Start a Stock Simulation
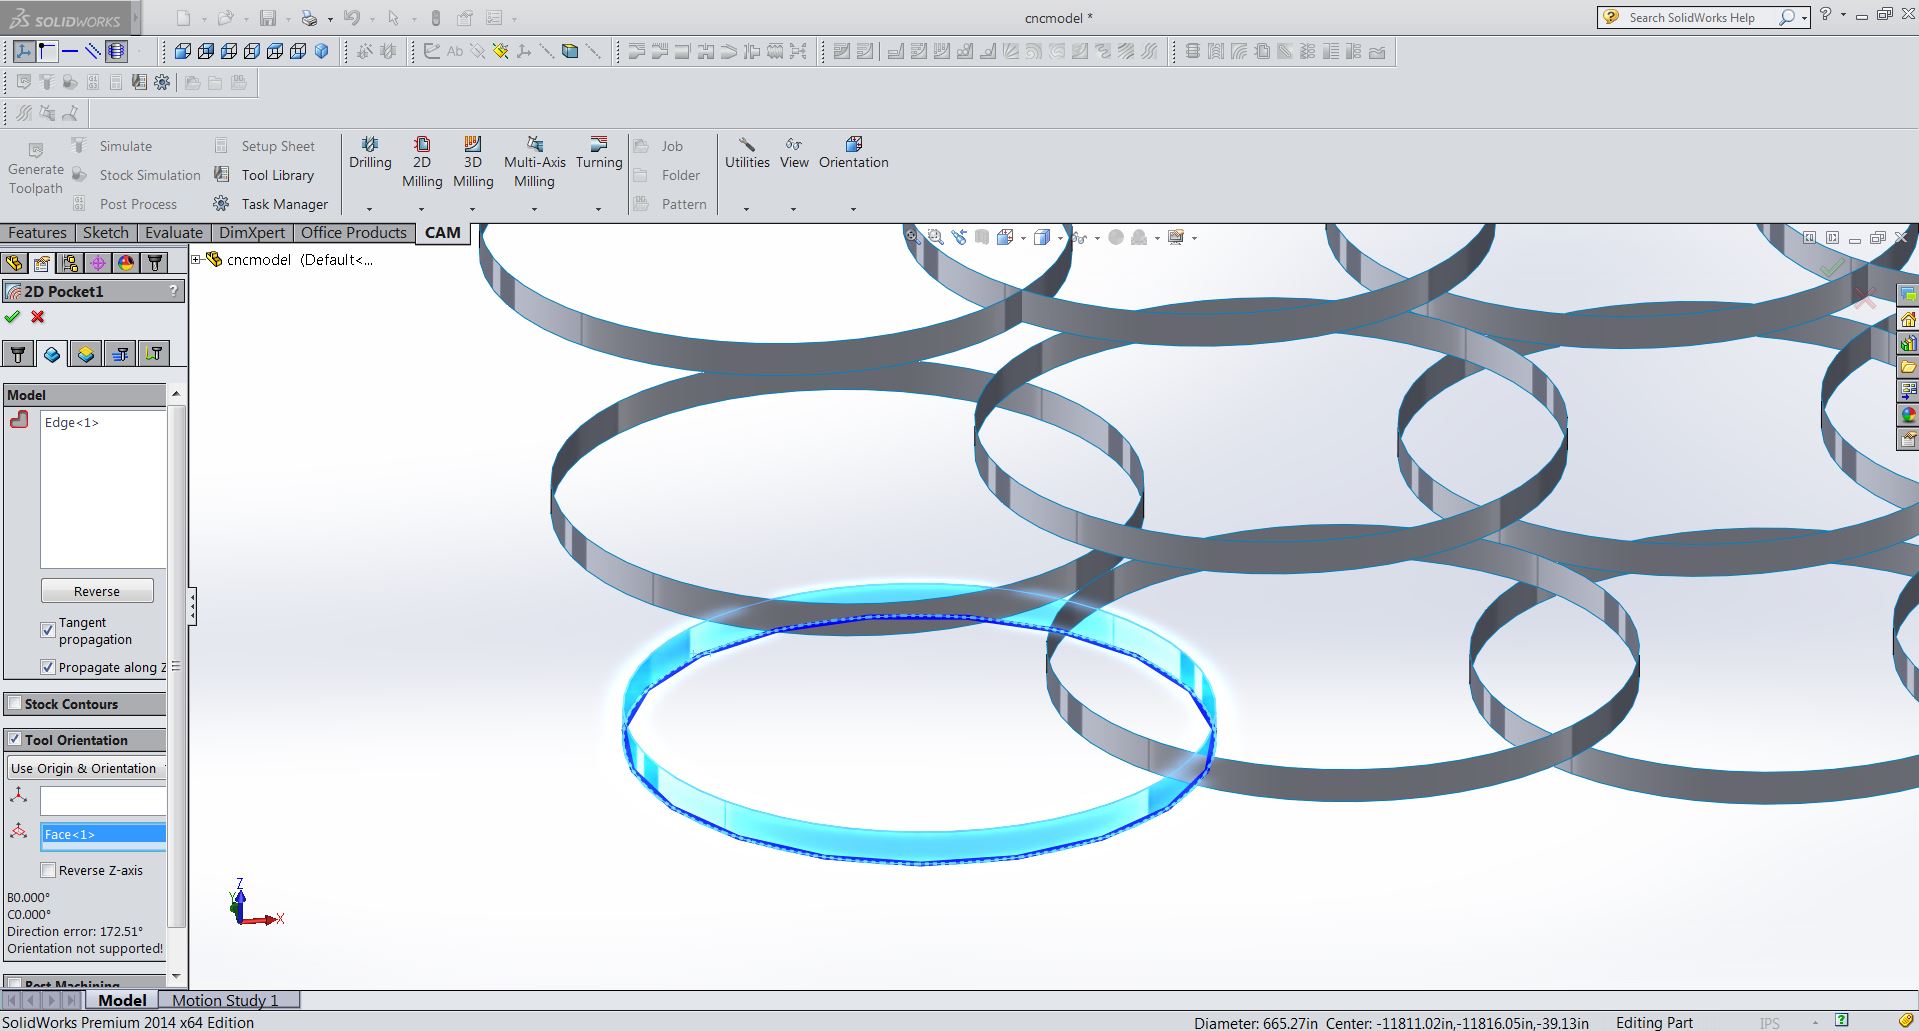This screenshot has height=1031, width=1919. (x=140, y=175)
